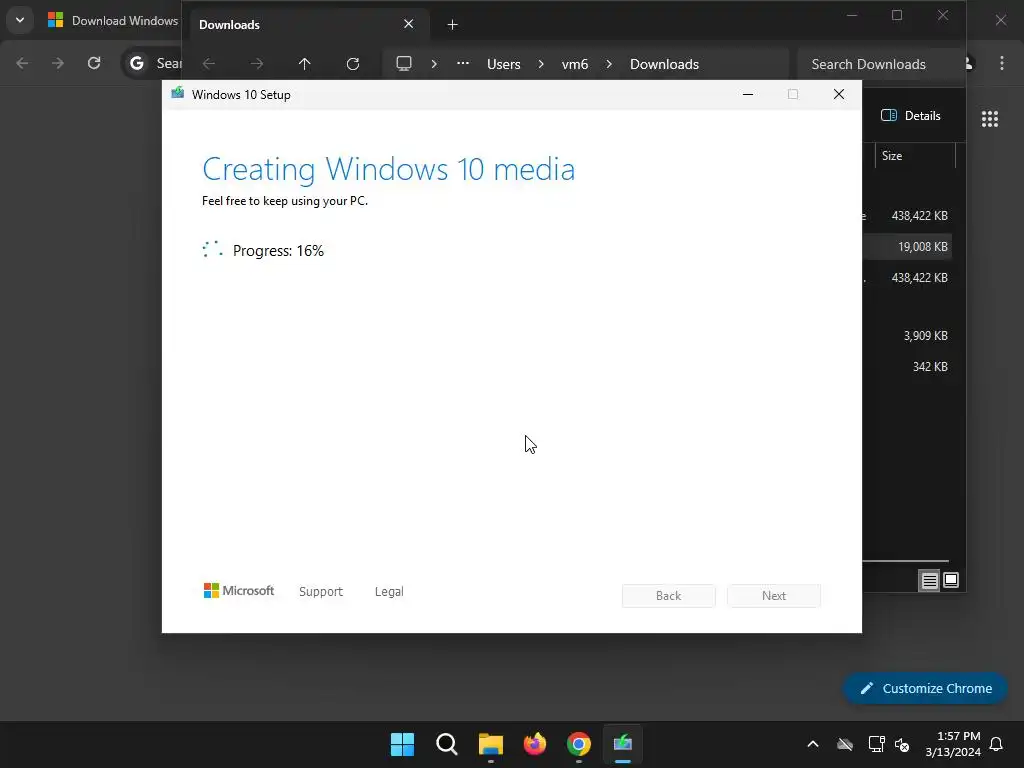Show hidden system tray icons

tap(813, 744)
